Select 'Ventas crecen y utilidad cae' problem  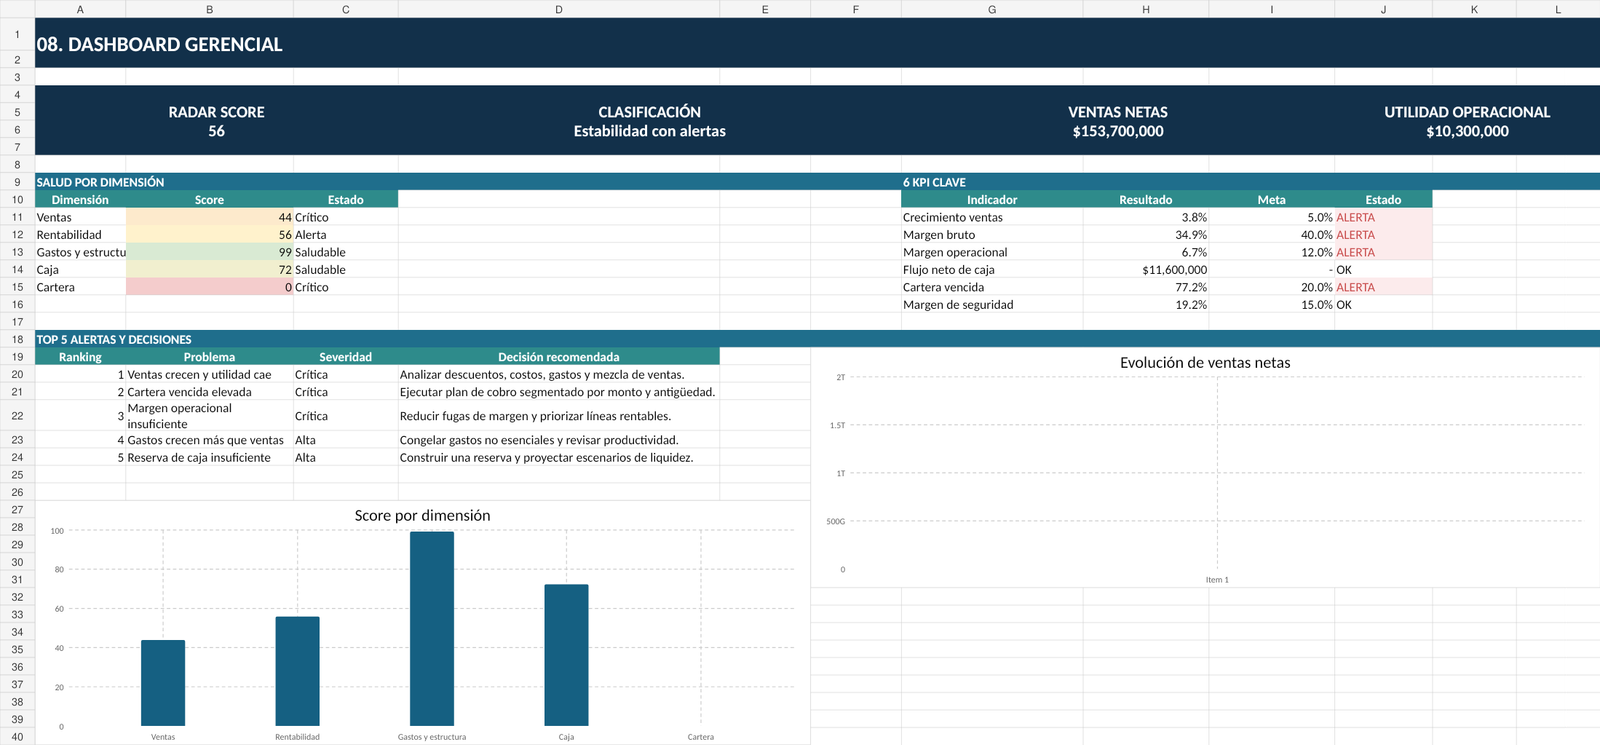pos(209,375)
